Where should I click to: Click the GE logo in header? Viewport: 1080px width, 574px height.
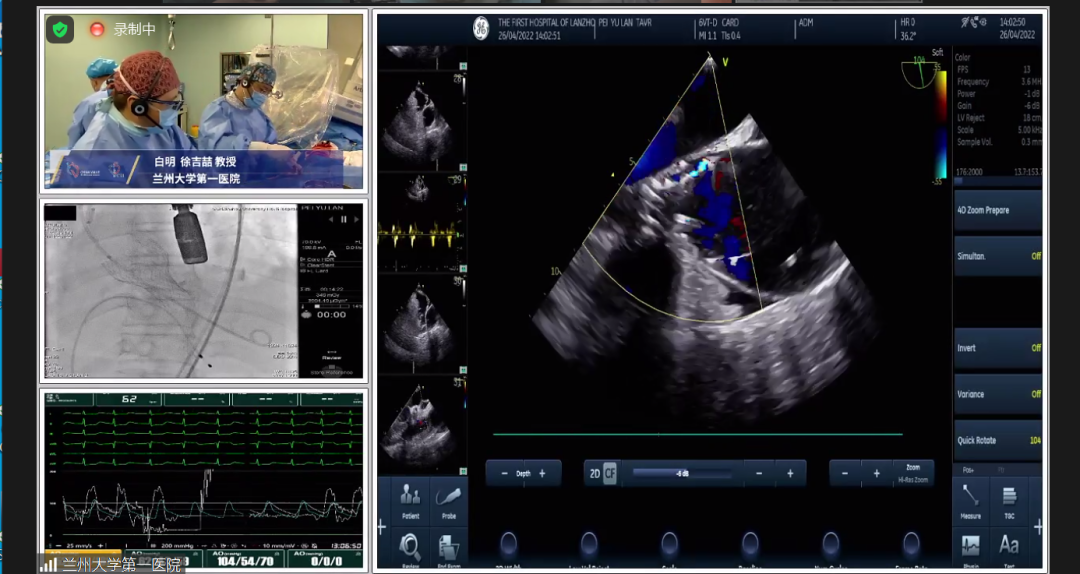[480, 28]
